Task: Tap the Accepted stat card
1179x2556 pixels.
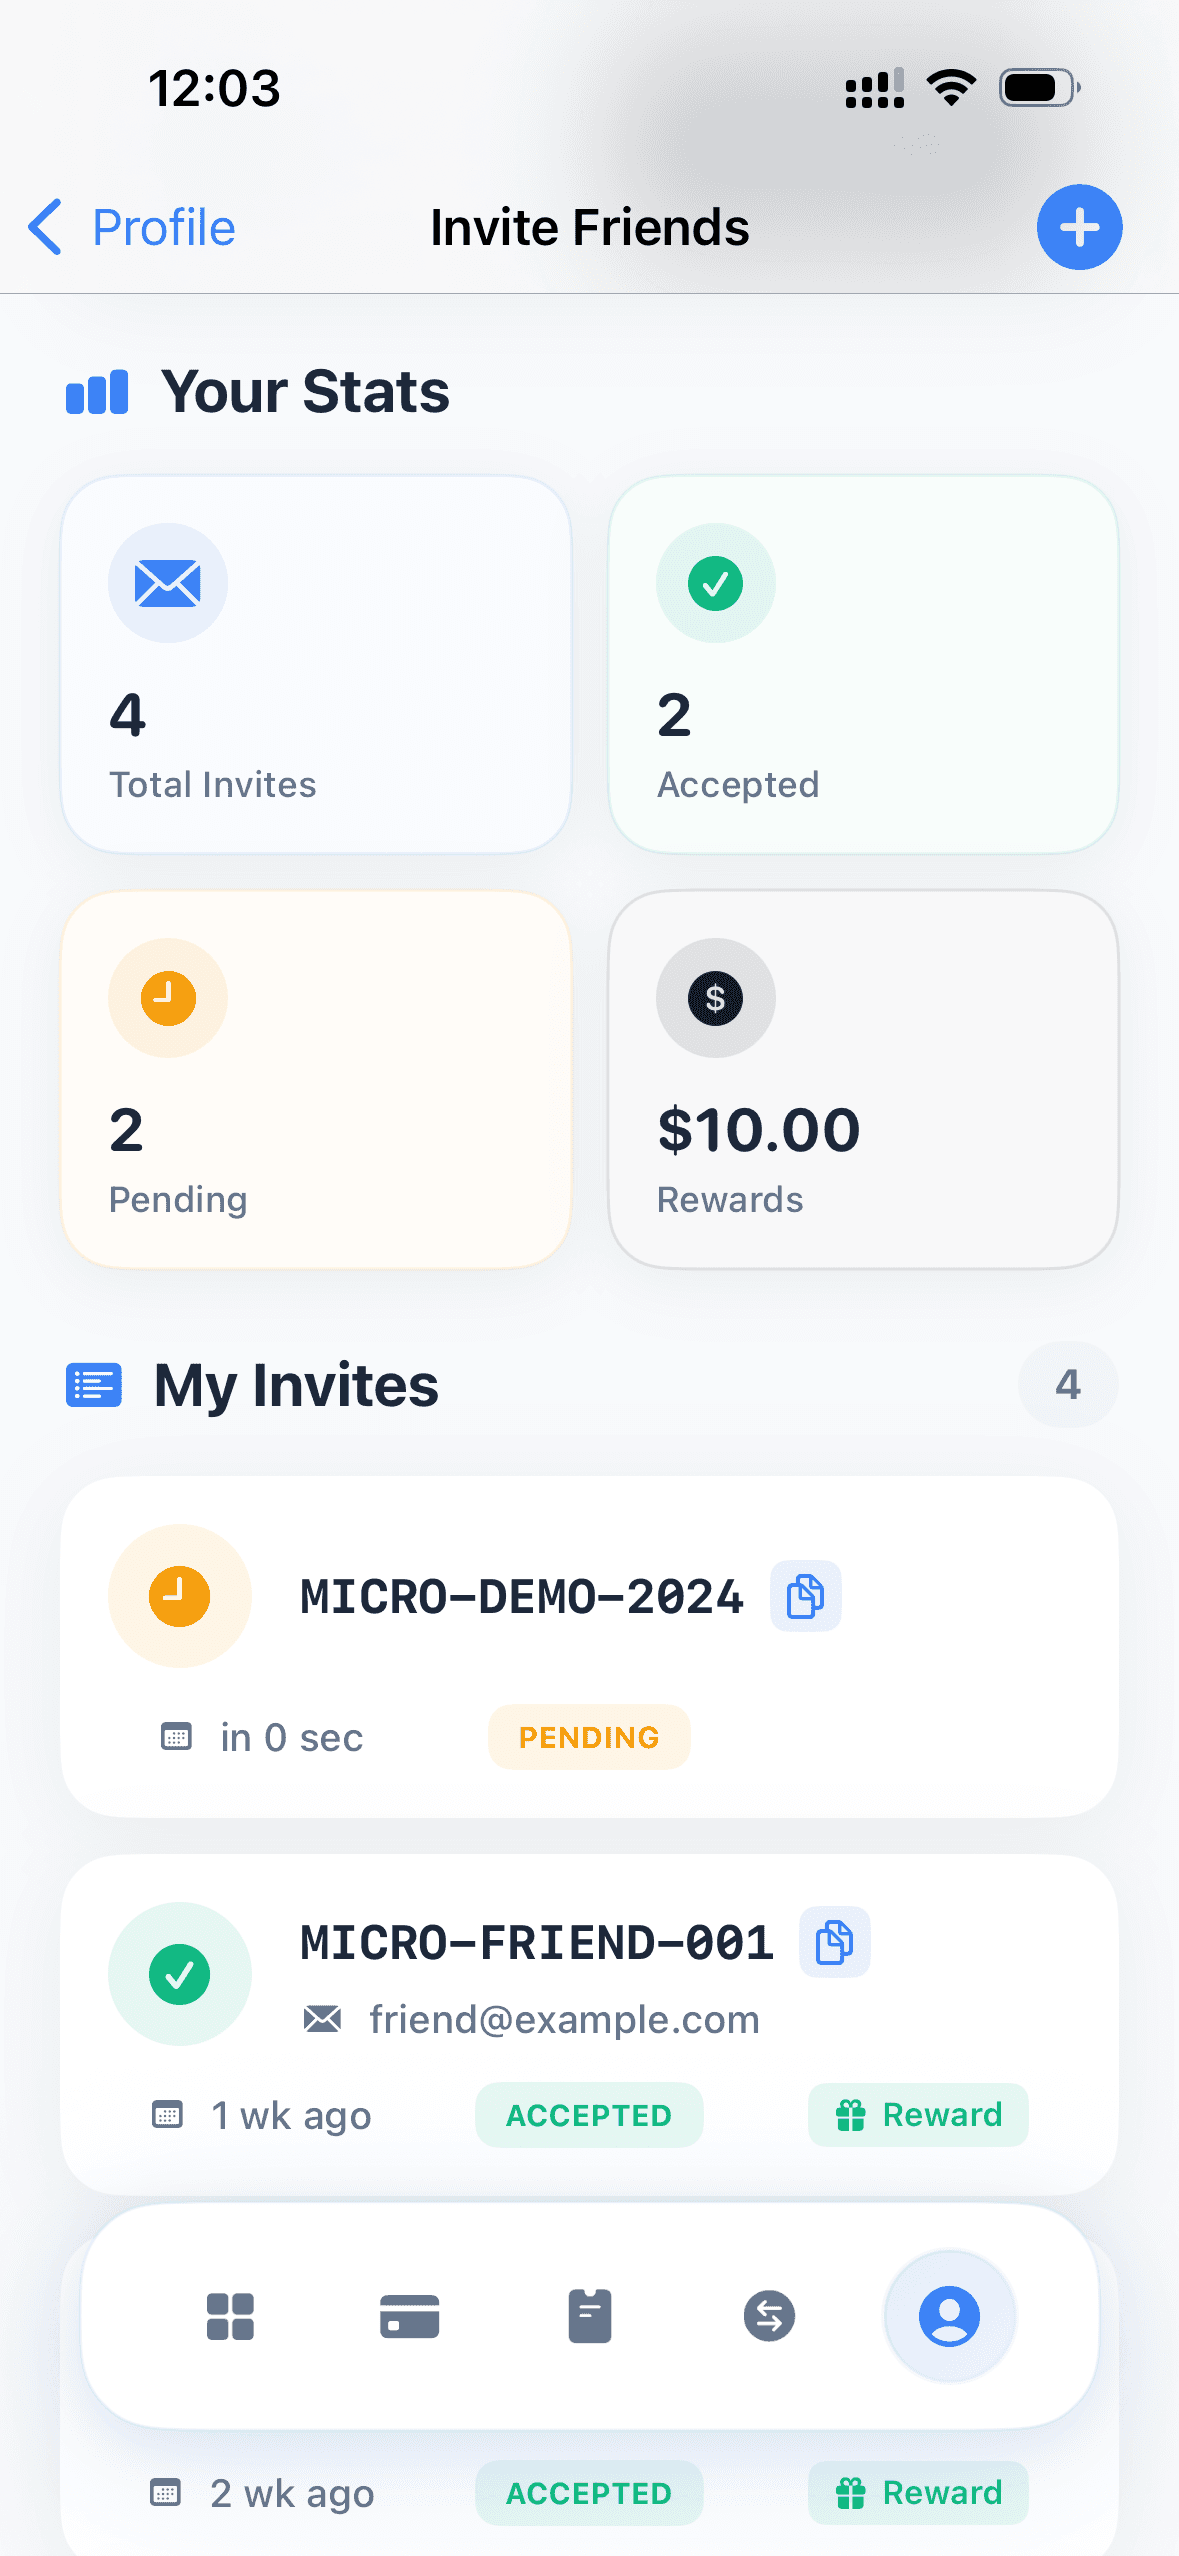Action: tap(863, 665)
